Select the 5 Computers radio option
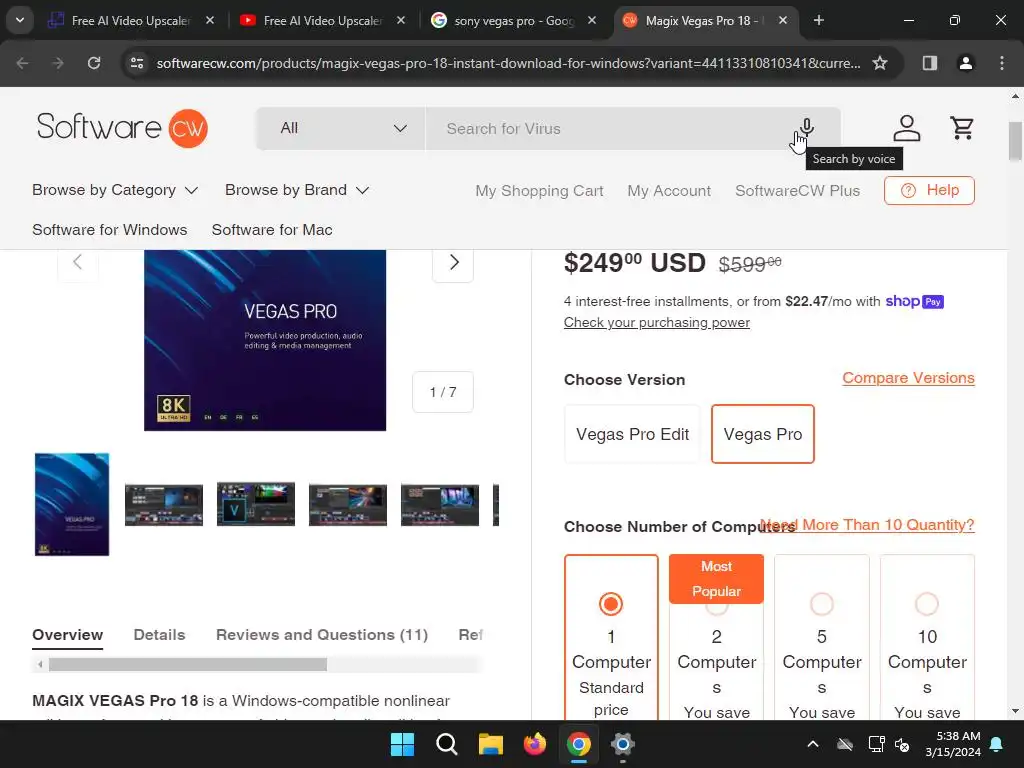The image size is (1024, 768). pyautogui.click(x=822, y=604)
